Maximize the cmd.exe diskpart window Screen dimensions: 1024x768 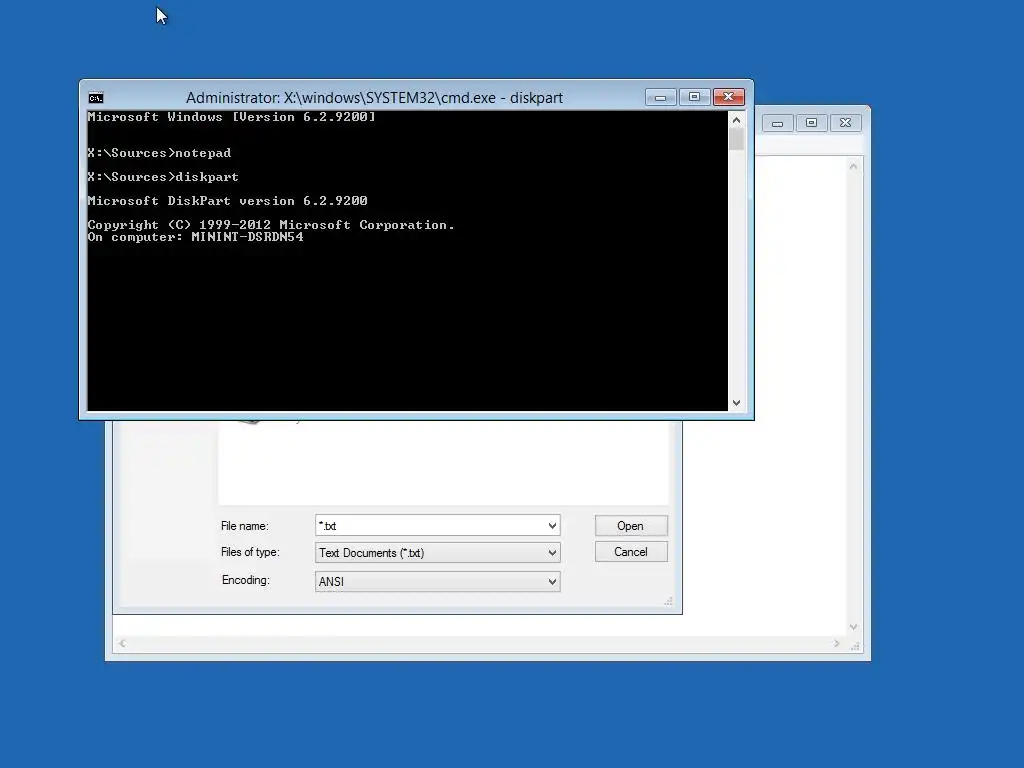pos(694,97)
